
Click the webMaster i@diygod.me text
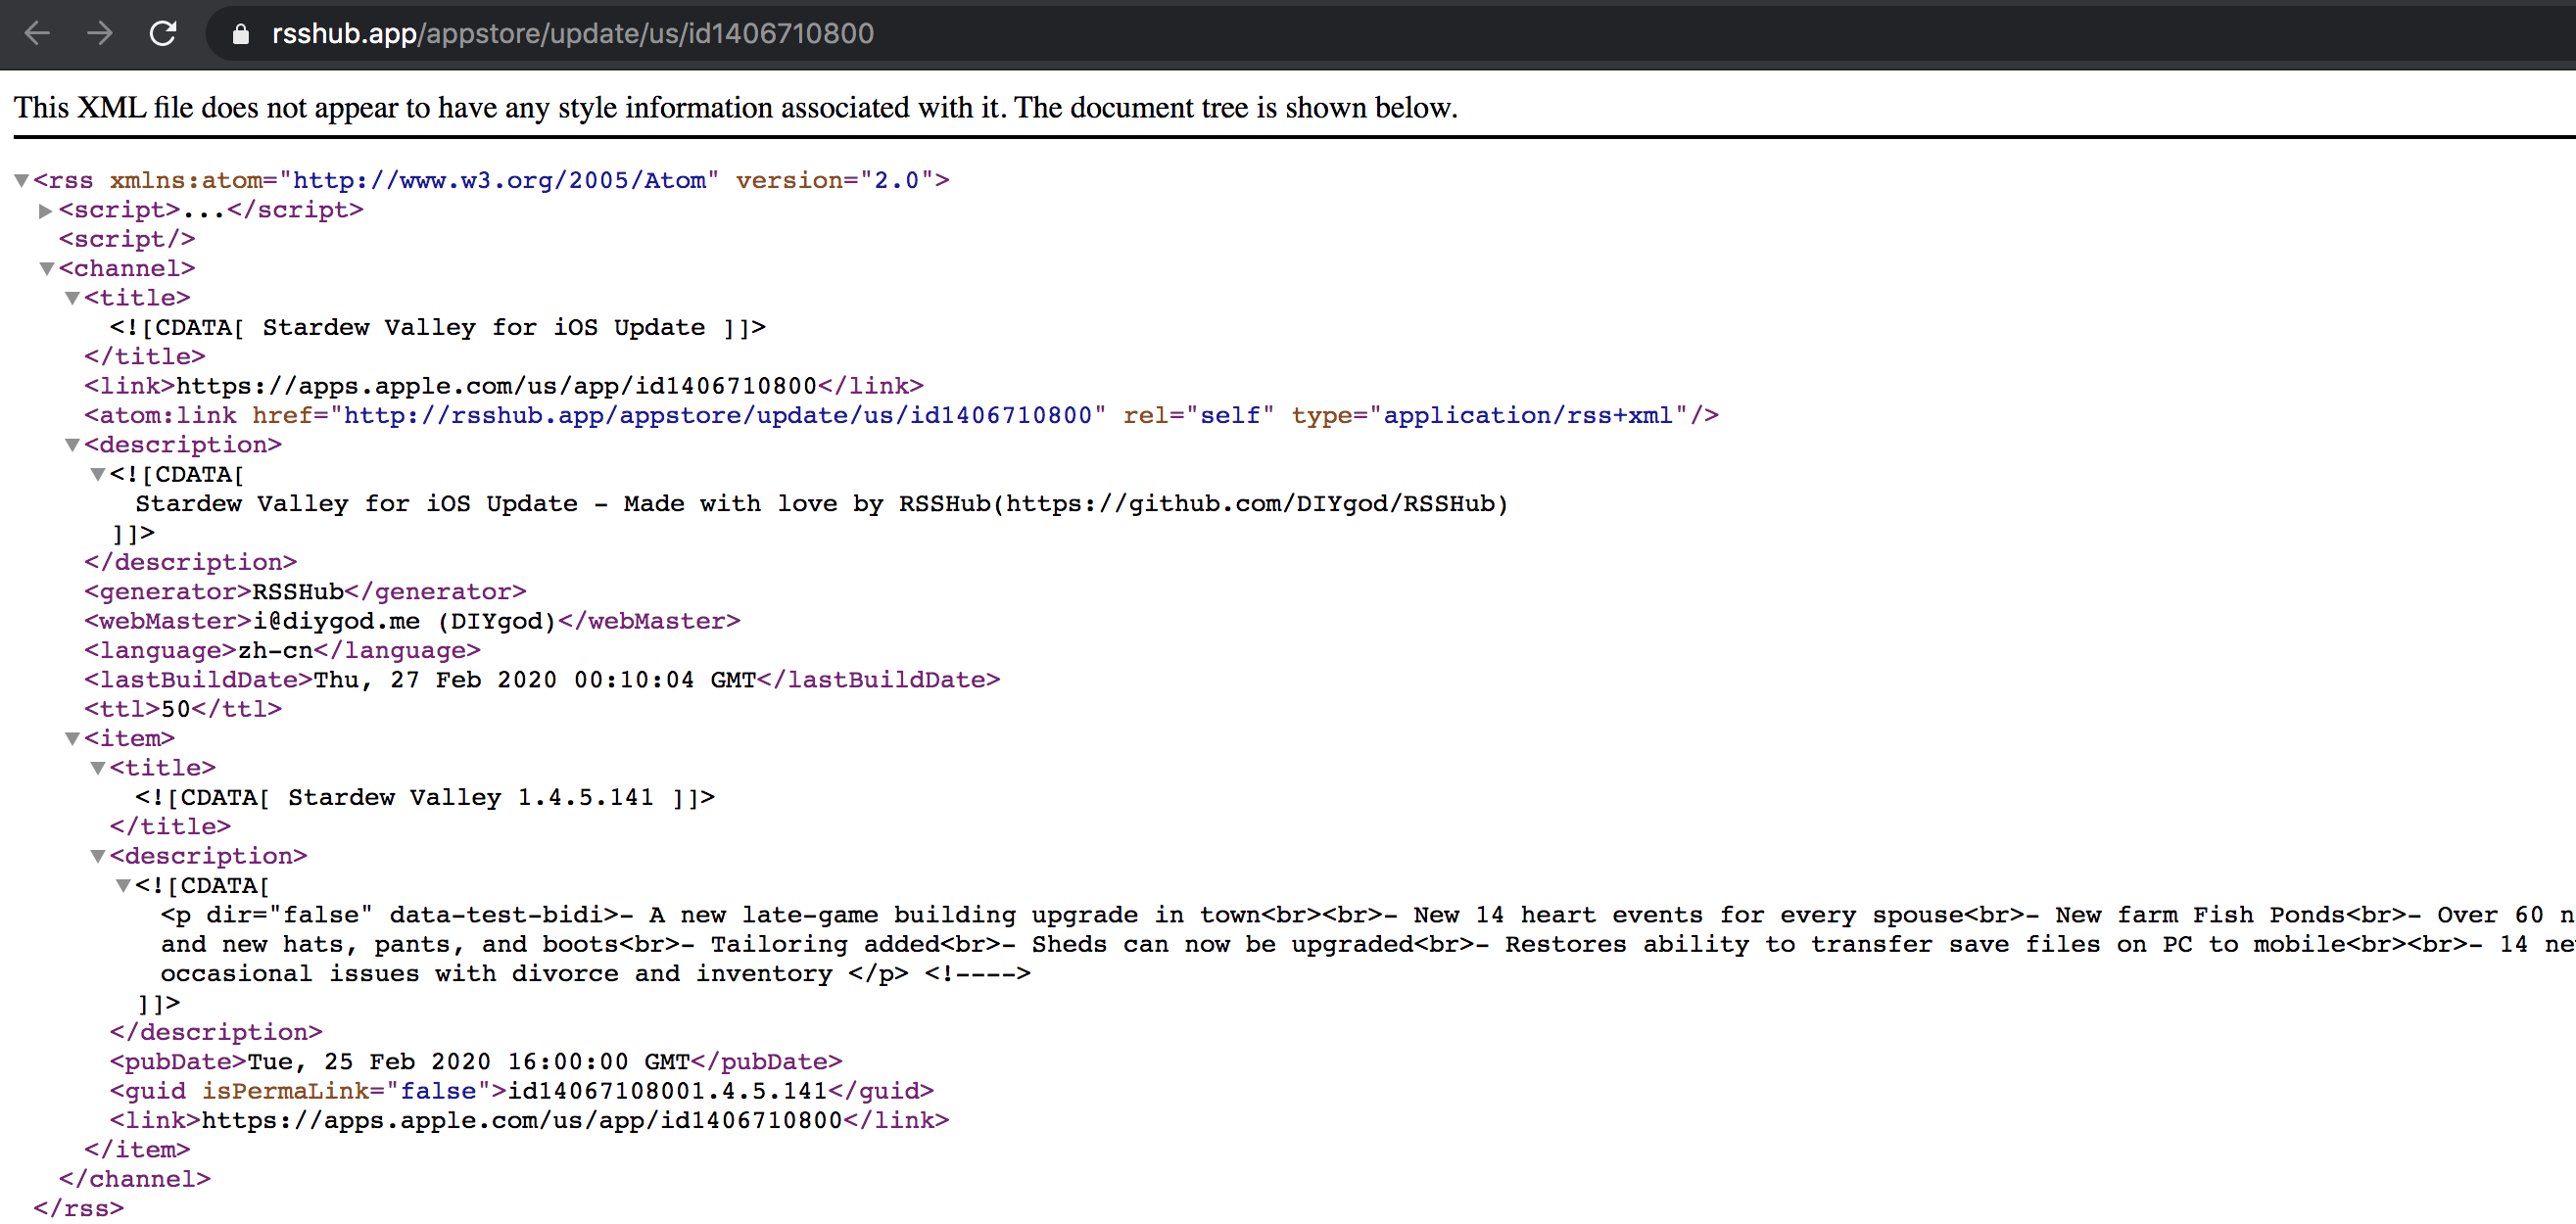404,622
